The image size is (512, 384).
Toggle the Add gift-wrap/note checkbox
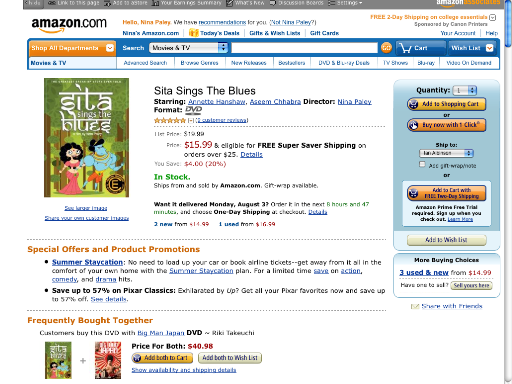pyautogui.click(x=422, y=165)
